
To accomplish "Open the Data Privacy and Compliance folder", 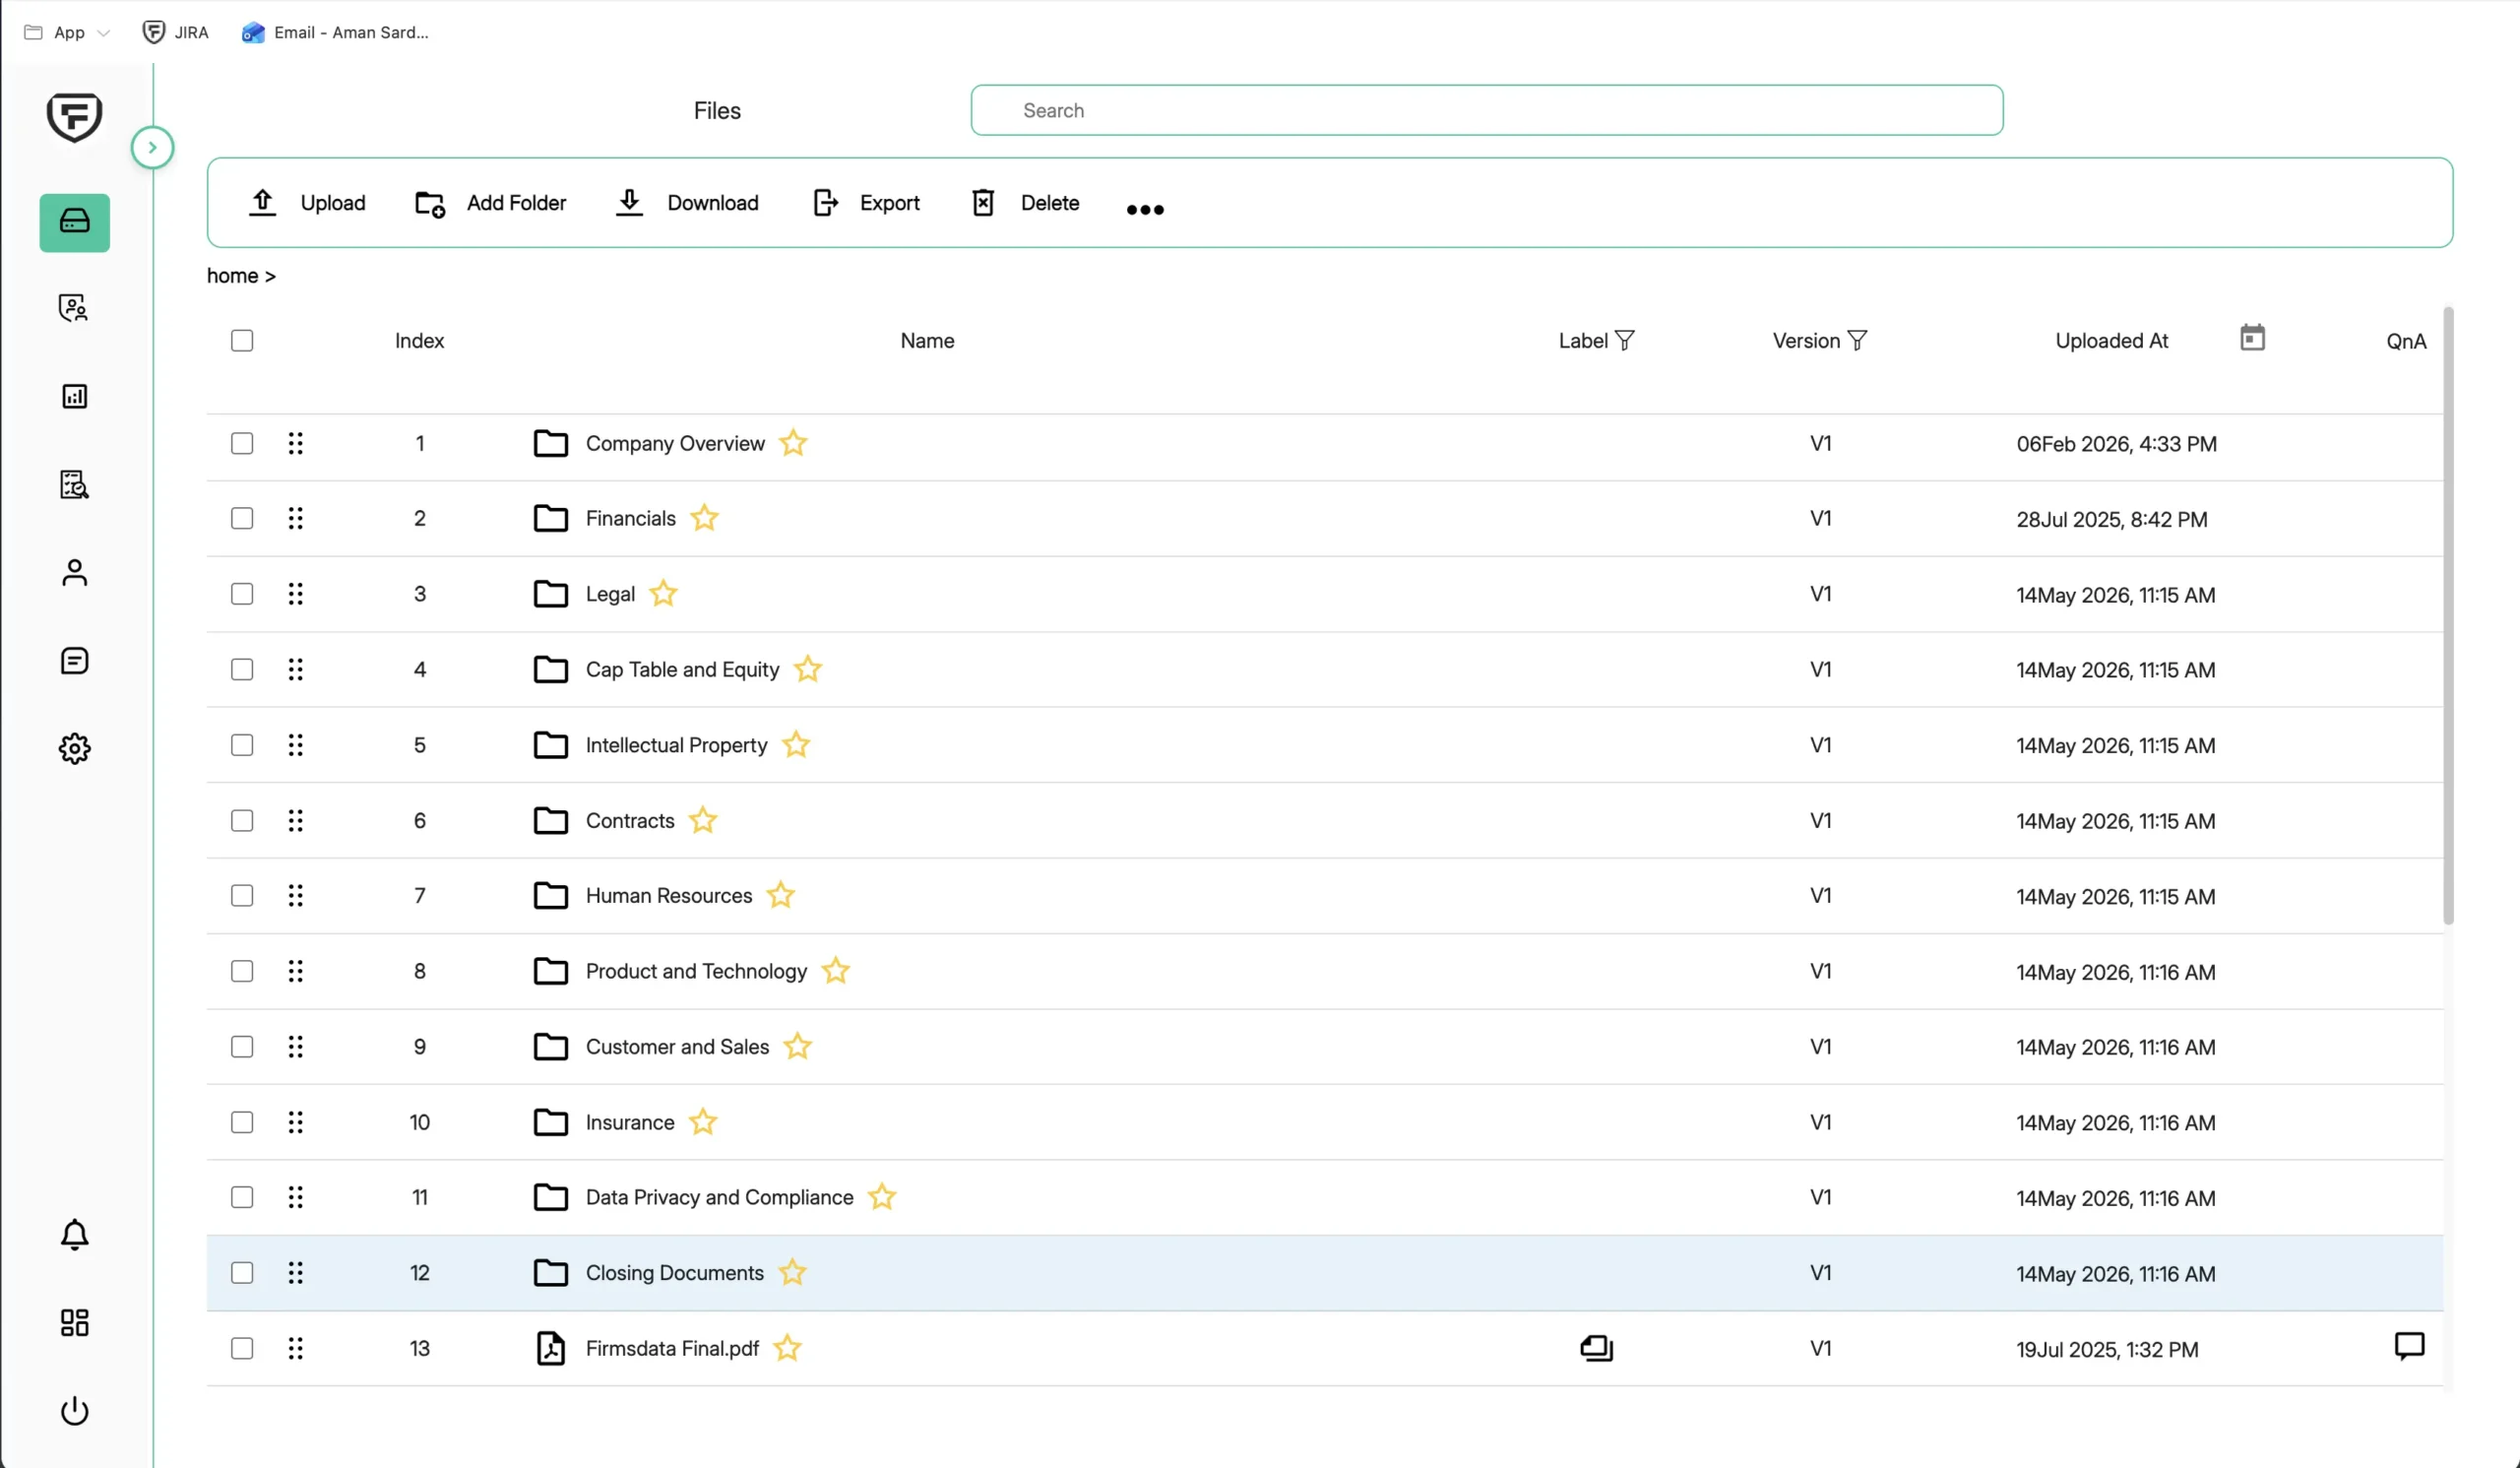I will pyautogui.click(x=719, y=1197).
